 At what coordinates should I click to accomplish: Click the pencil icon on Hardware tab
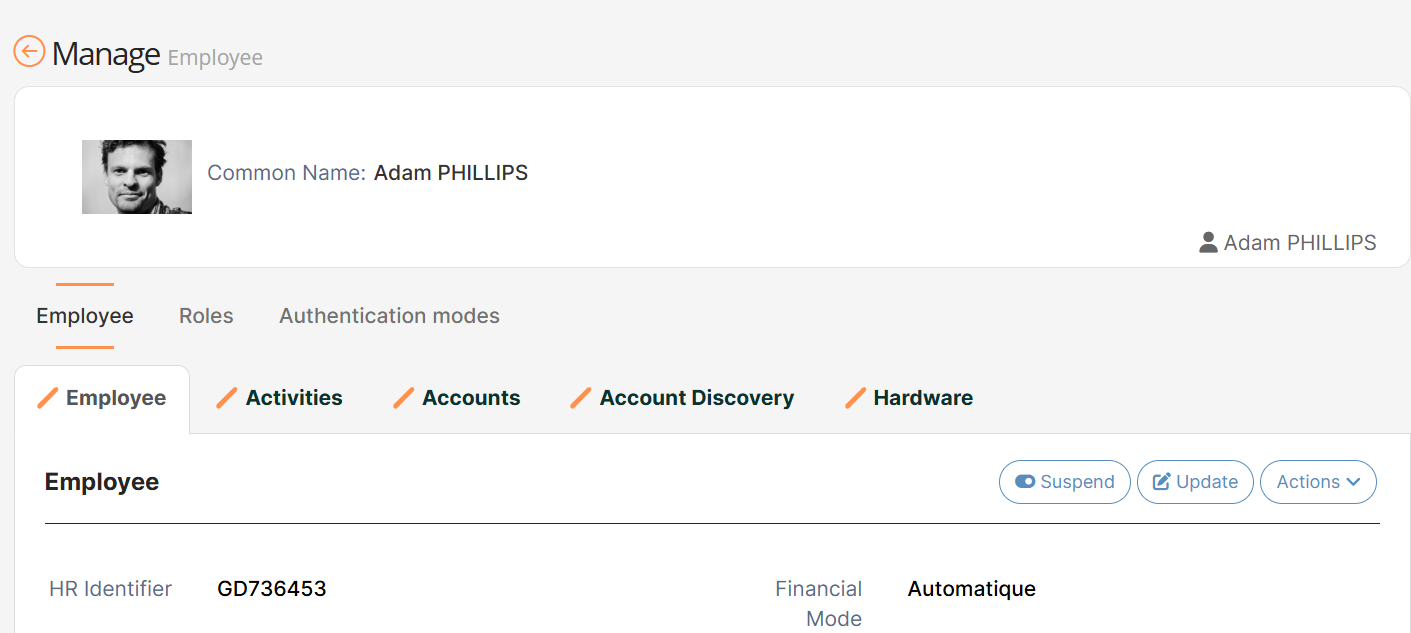coord(855,398)
